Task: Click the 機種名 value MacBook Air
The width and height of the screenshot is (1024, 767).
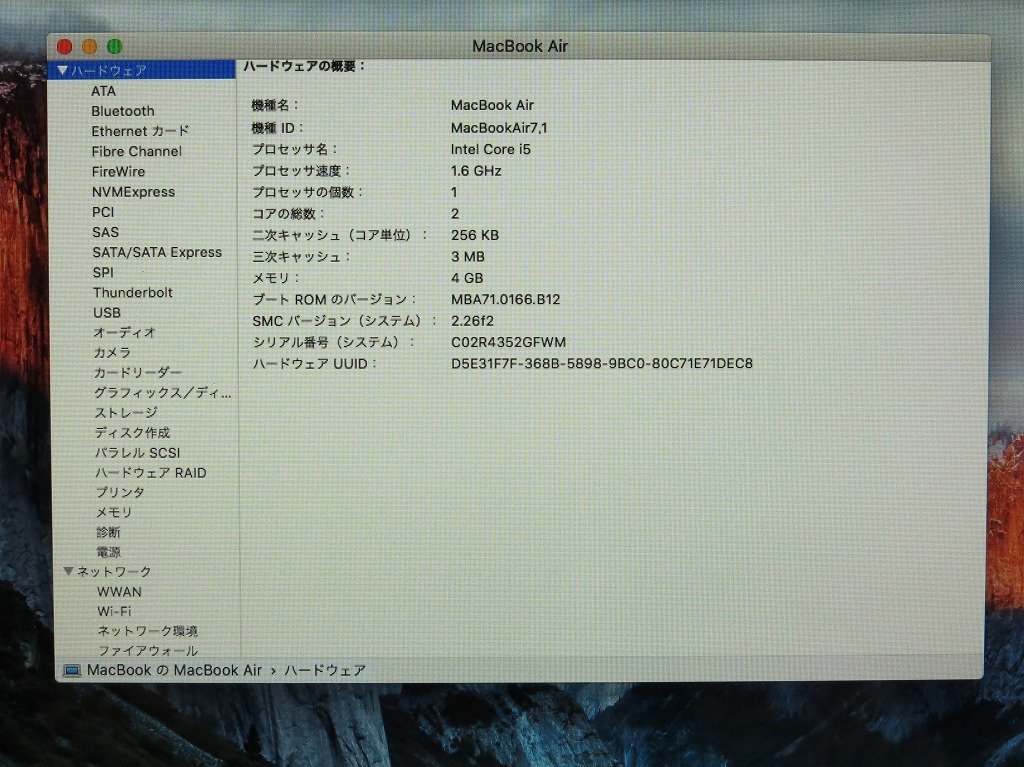Action: [x=492, y=105]
